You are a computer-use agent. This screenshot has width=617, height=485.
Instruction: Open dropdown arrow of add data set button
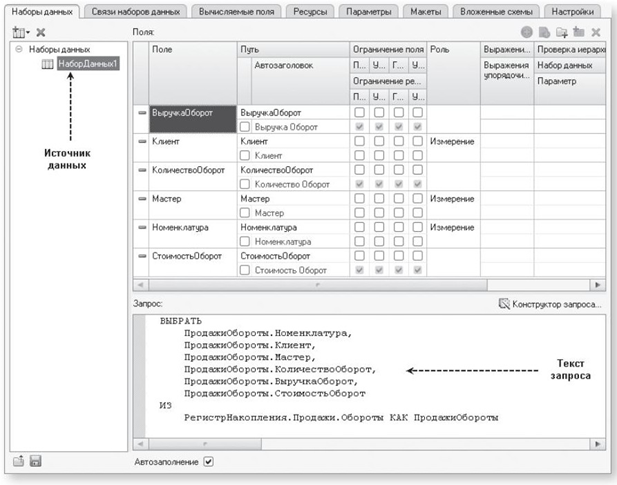tap(28, 33)
